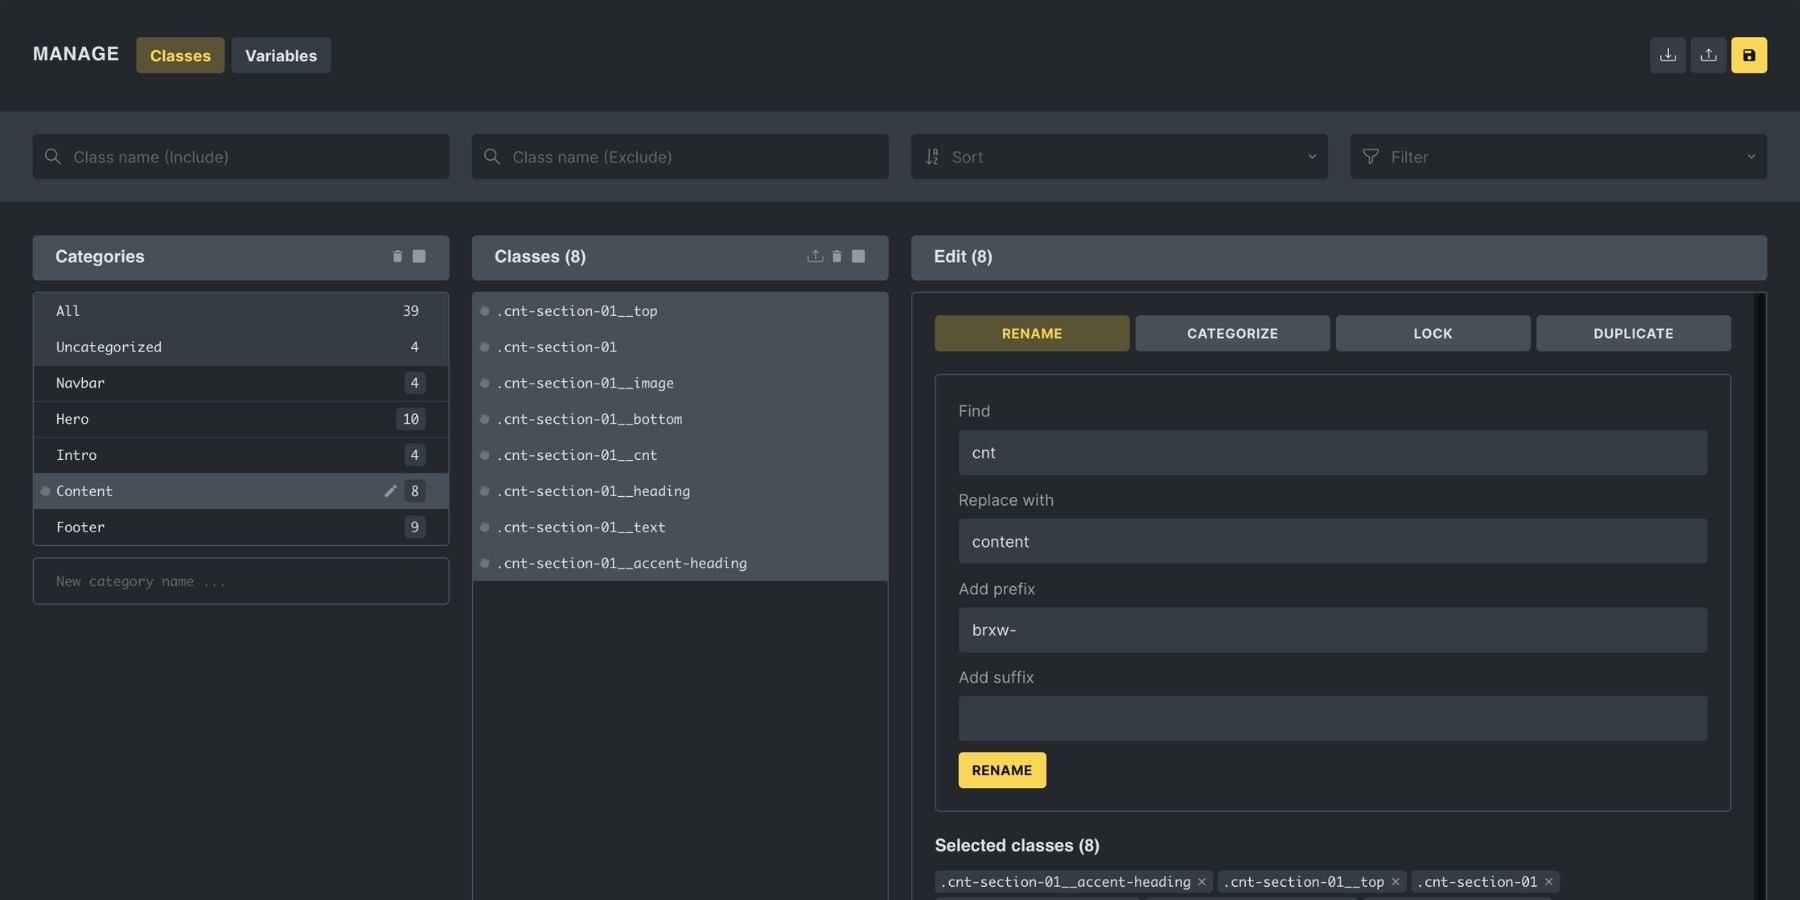1800x900 pixels.
Task: Click the yellow RENAME submit button
Action: tap(1002, 770)
